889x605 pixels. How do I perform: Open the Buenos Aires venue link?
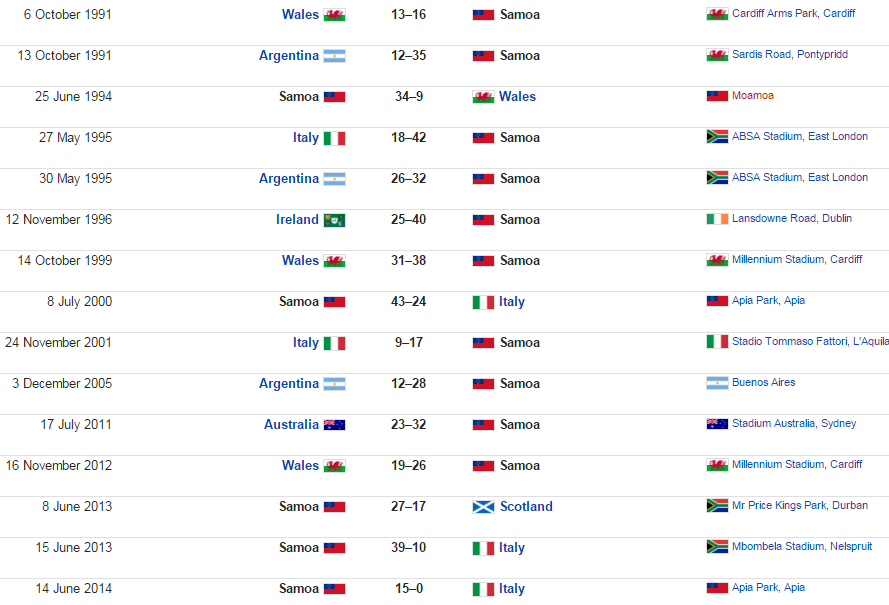point(763,383)
